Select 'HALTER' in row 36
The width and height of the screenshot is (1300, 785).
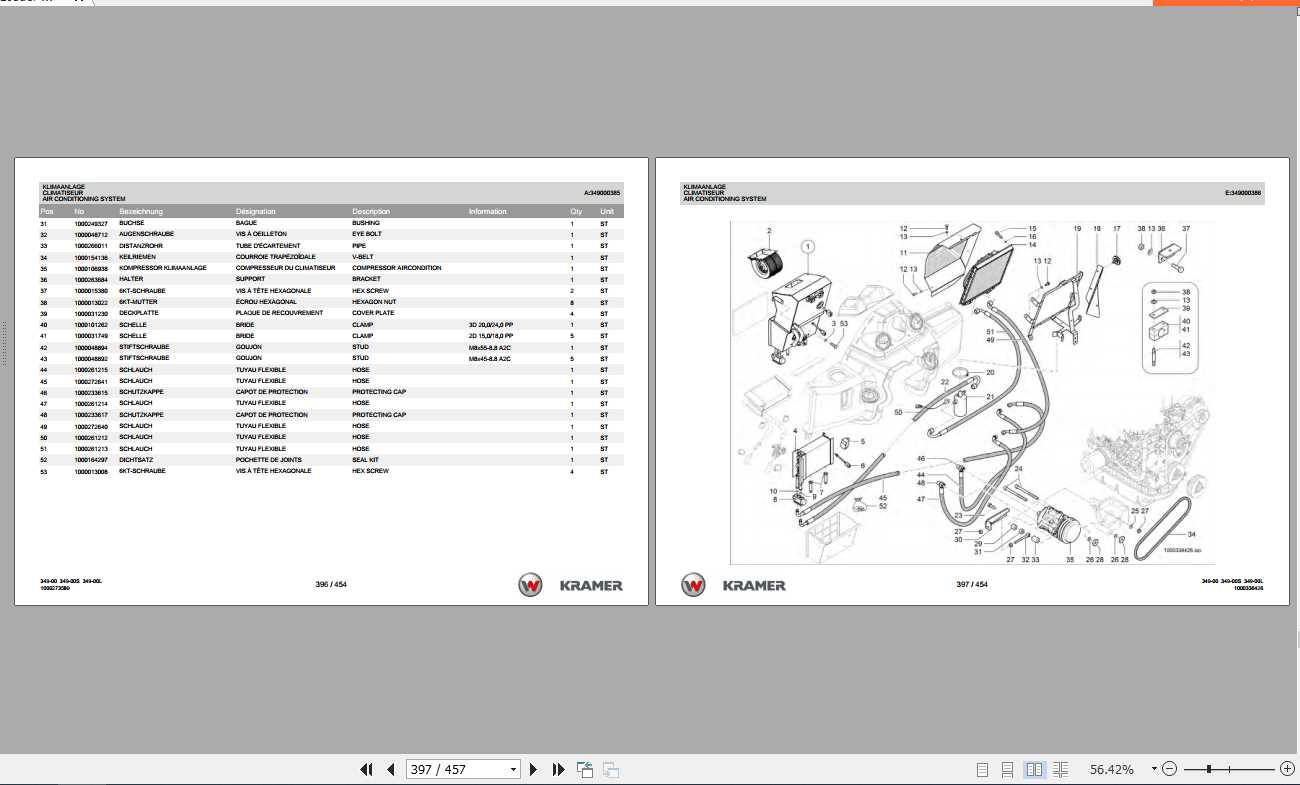130,279
